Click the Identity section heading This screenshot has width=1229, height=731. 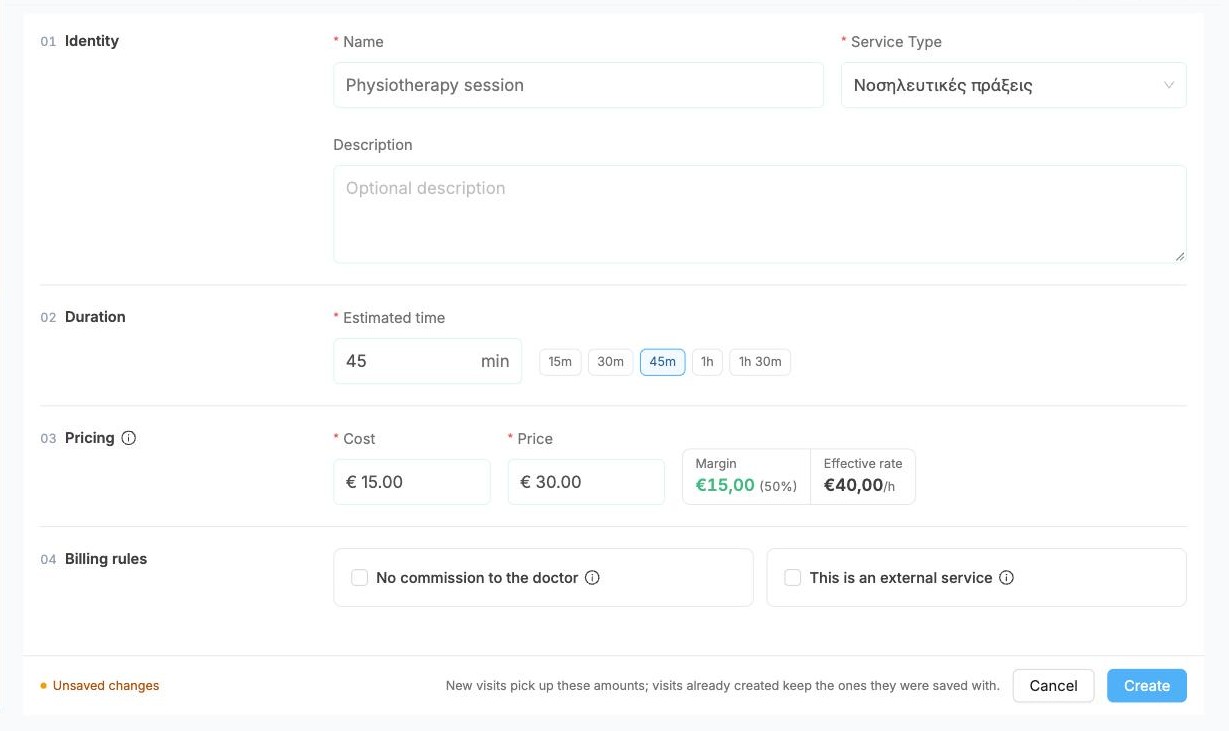click(x=92, y=41)
